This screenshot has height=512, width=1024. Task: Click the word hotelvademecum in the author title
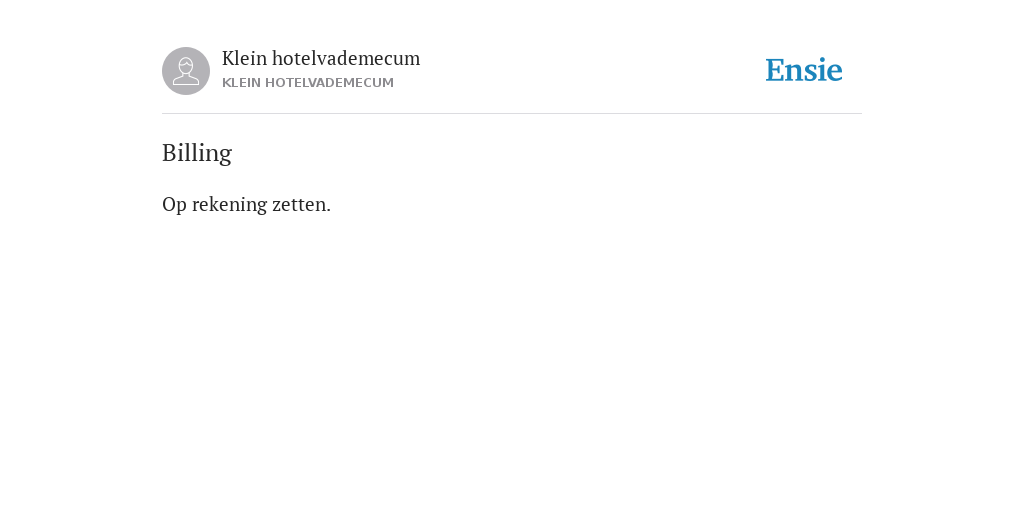346,58
